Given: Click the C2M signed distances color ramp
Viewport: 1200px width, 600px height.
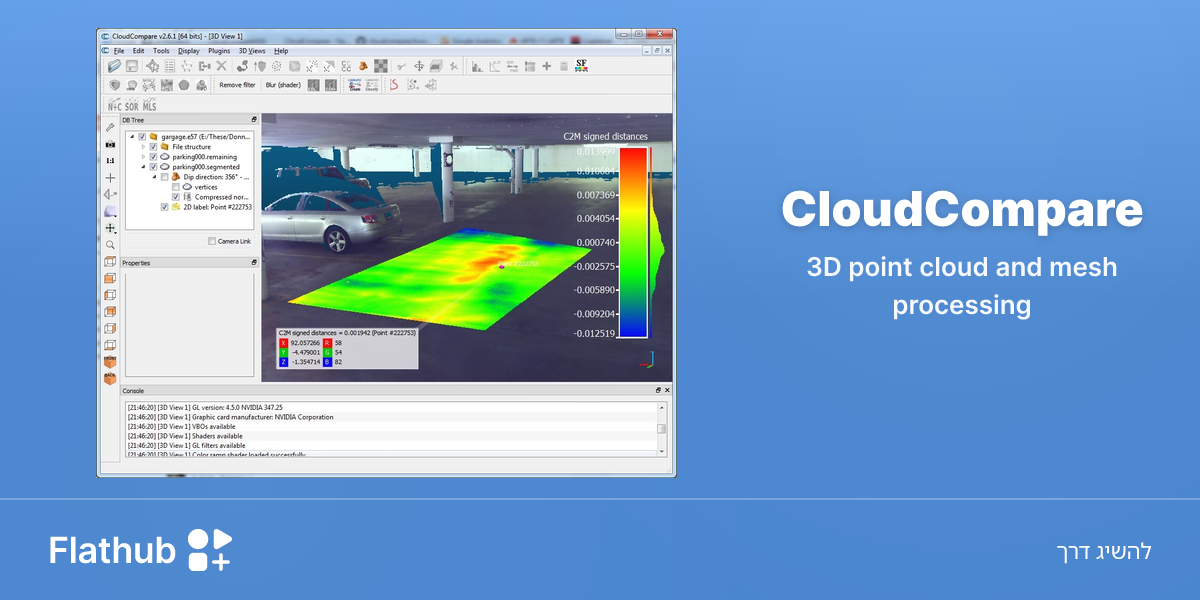Looking at the screenshot, I should click(634, 243).
